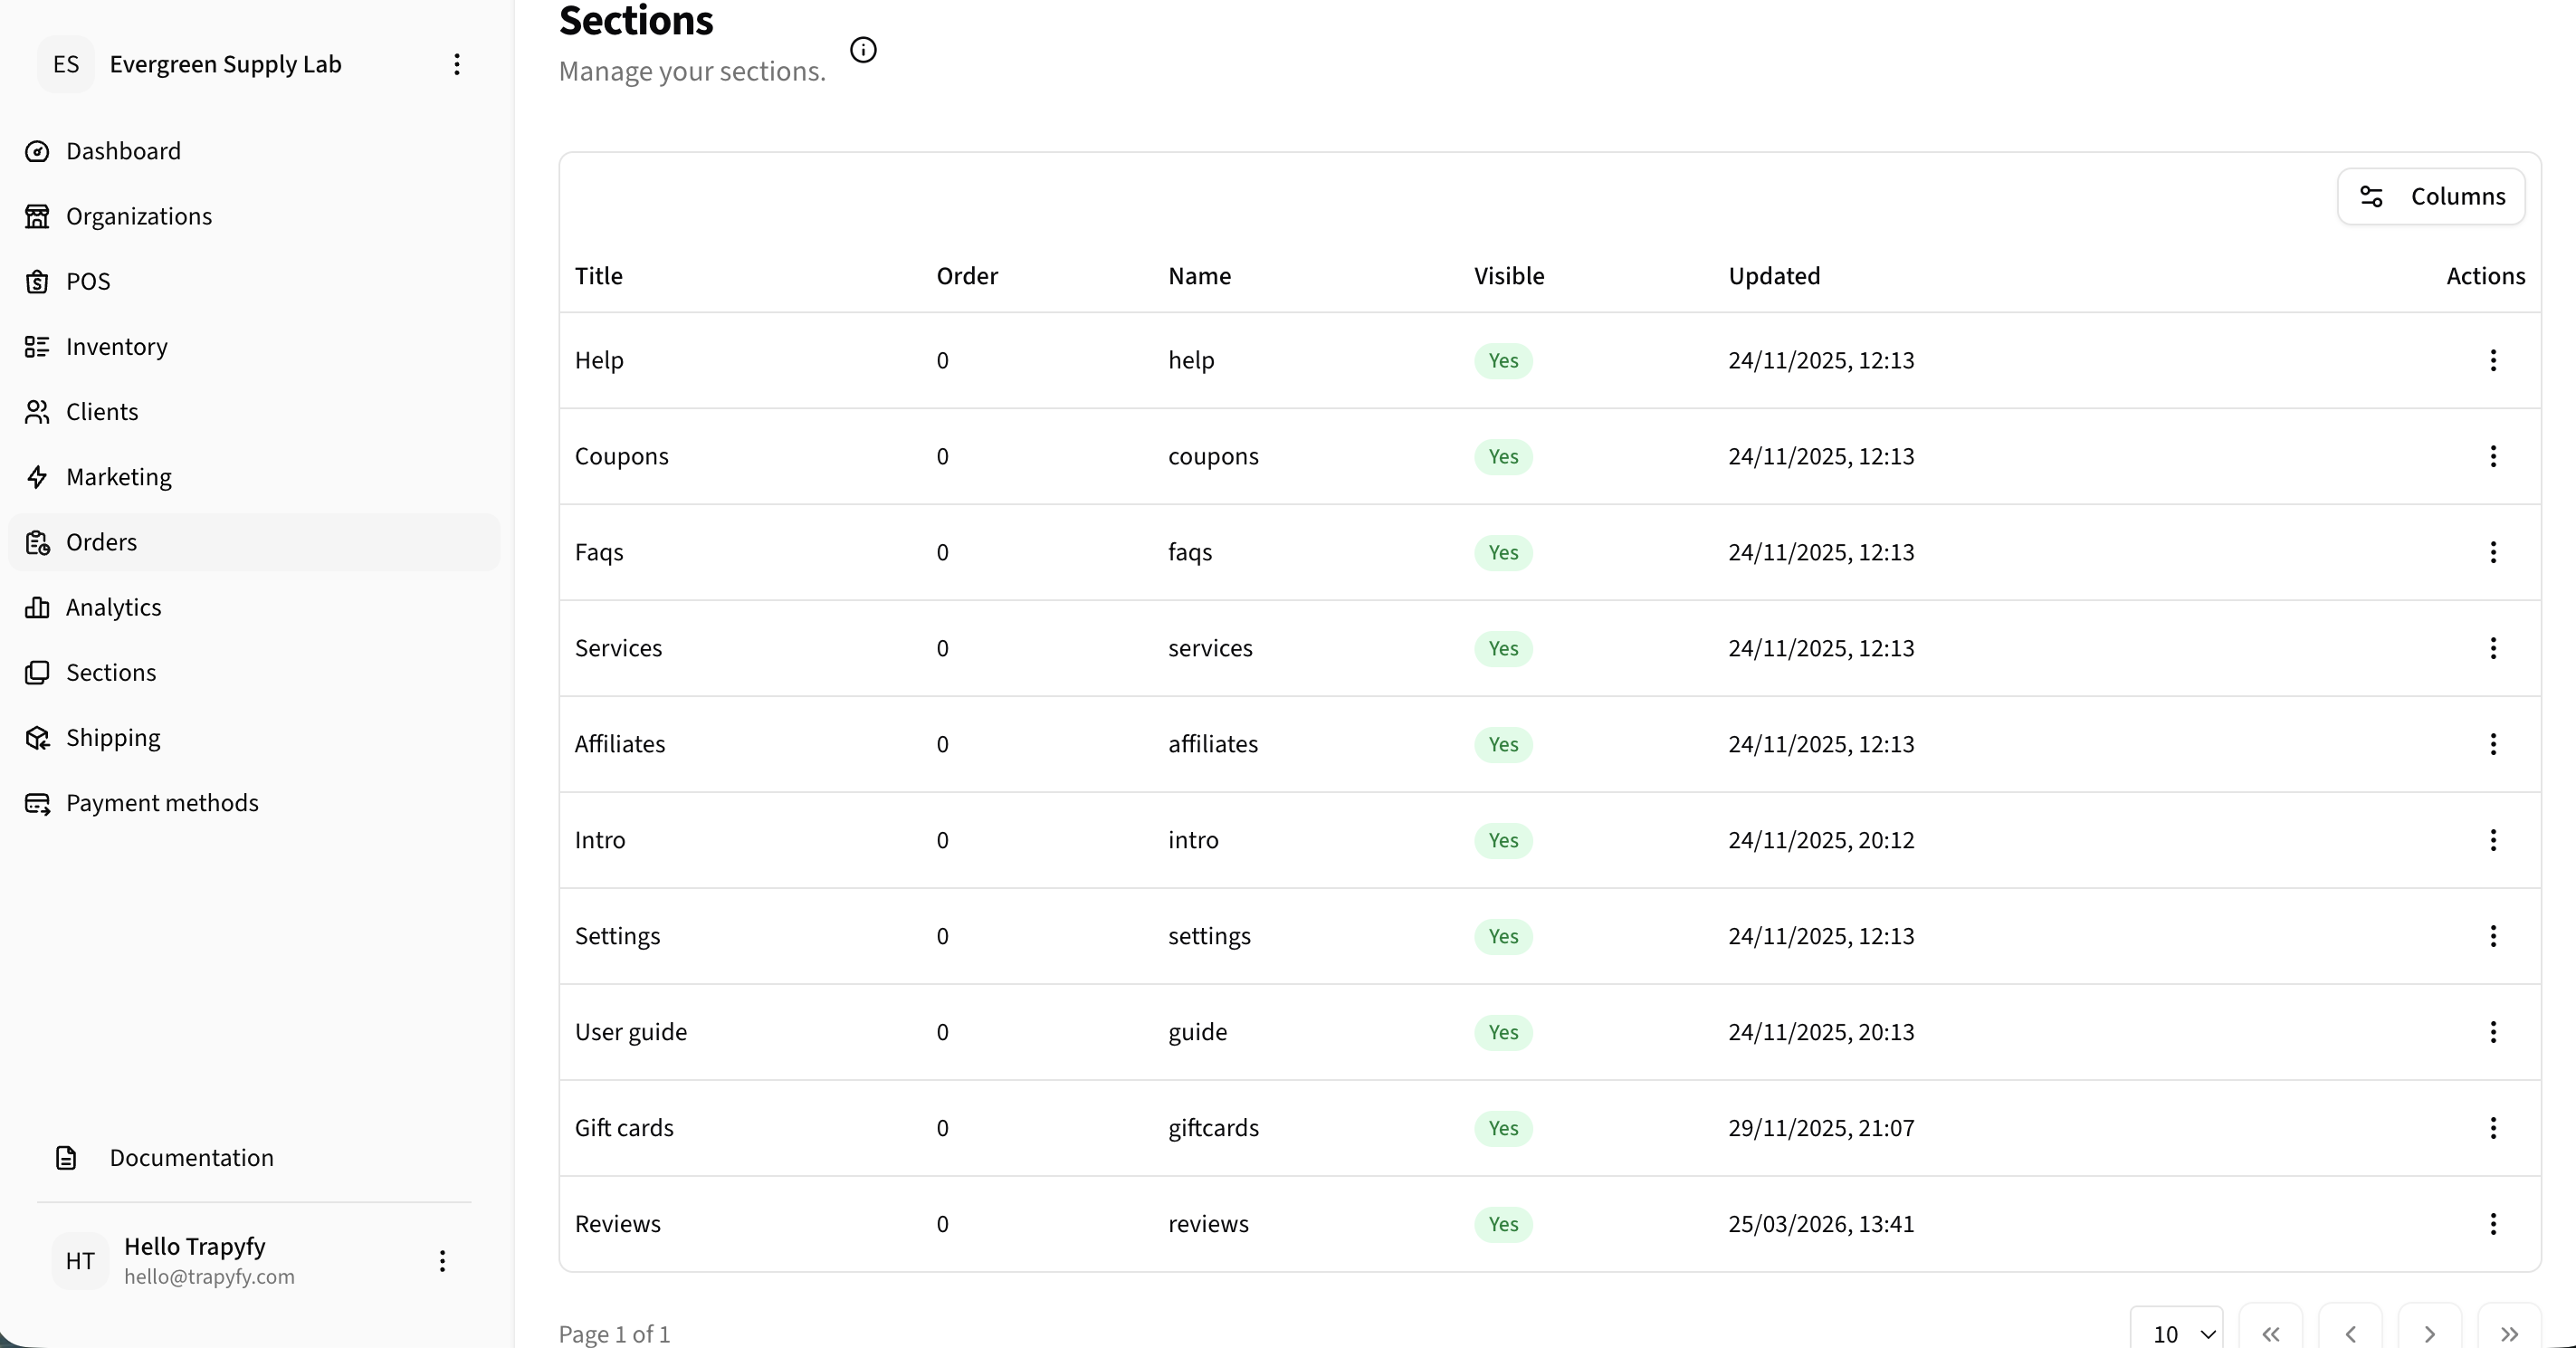Click the Analytics bar chart icon
Image resolution: width=2576 pixels, height=1348 pixels.
37,607
